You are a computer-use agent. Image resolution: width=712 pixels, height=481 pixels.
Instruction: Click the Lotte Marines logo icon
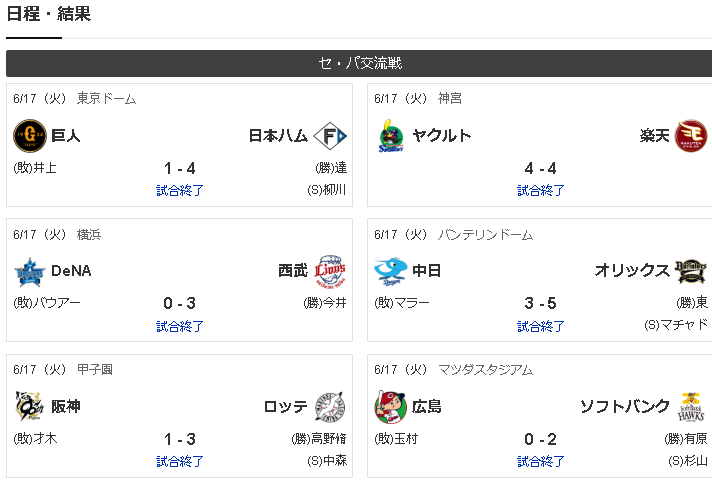point(329,407)
